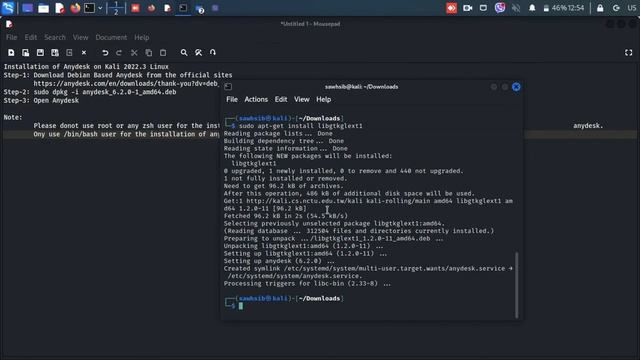Image resolution: width=640 pixels, height=360 pixels.
Task: Open the file manager from the panel
Action: [x=43, y=8]
